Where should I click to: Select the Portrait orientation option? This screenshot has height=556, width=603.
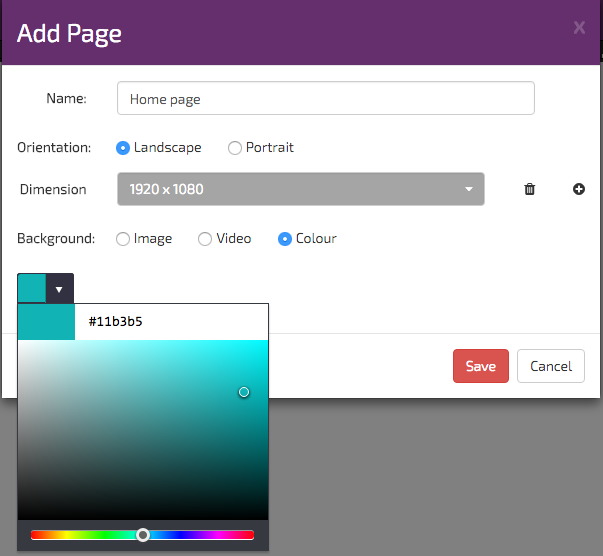pos(235,148)
